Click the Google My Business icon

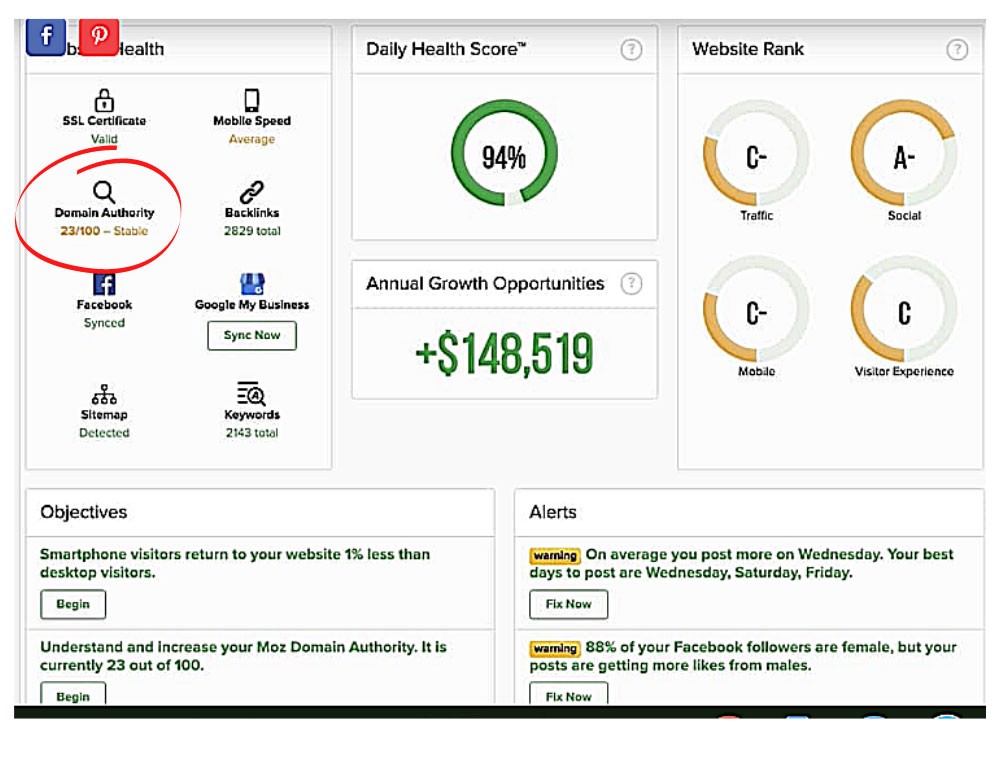[252, 284]
